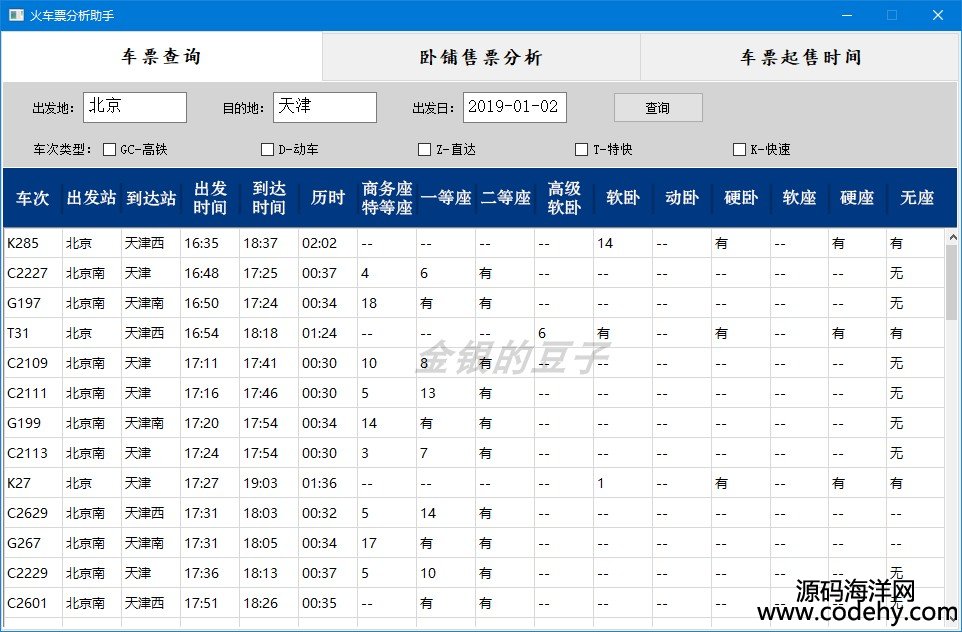Select train G199 row

pos(474,423)
